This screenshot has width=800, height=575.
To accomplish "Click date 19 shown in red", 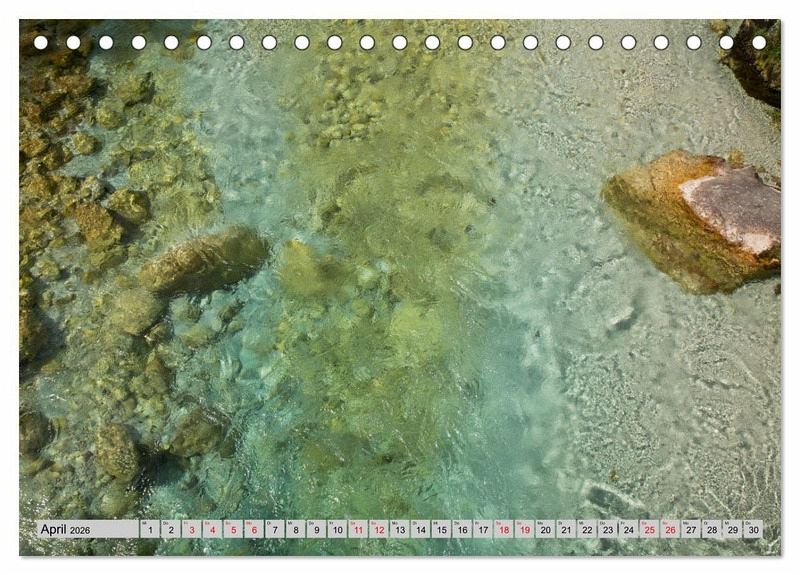I will (524, 530).
